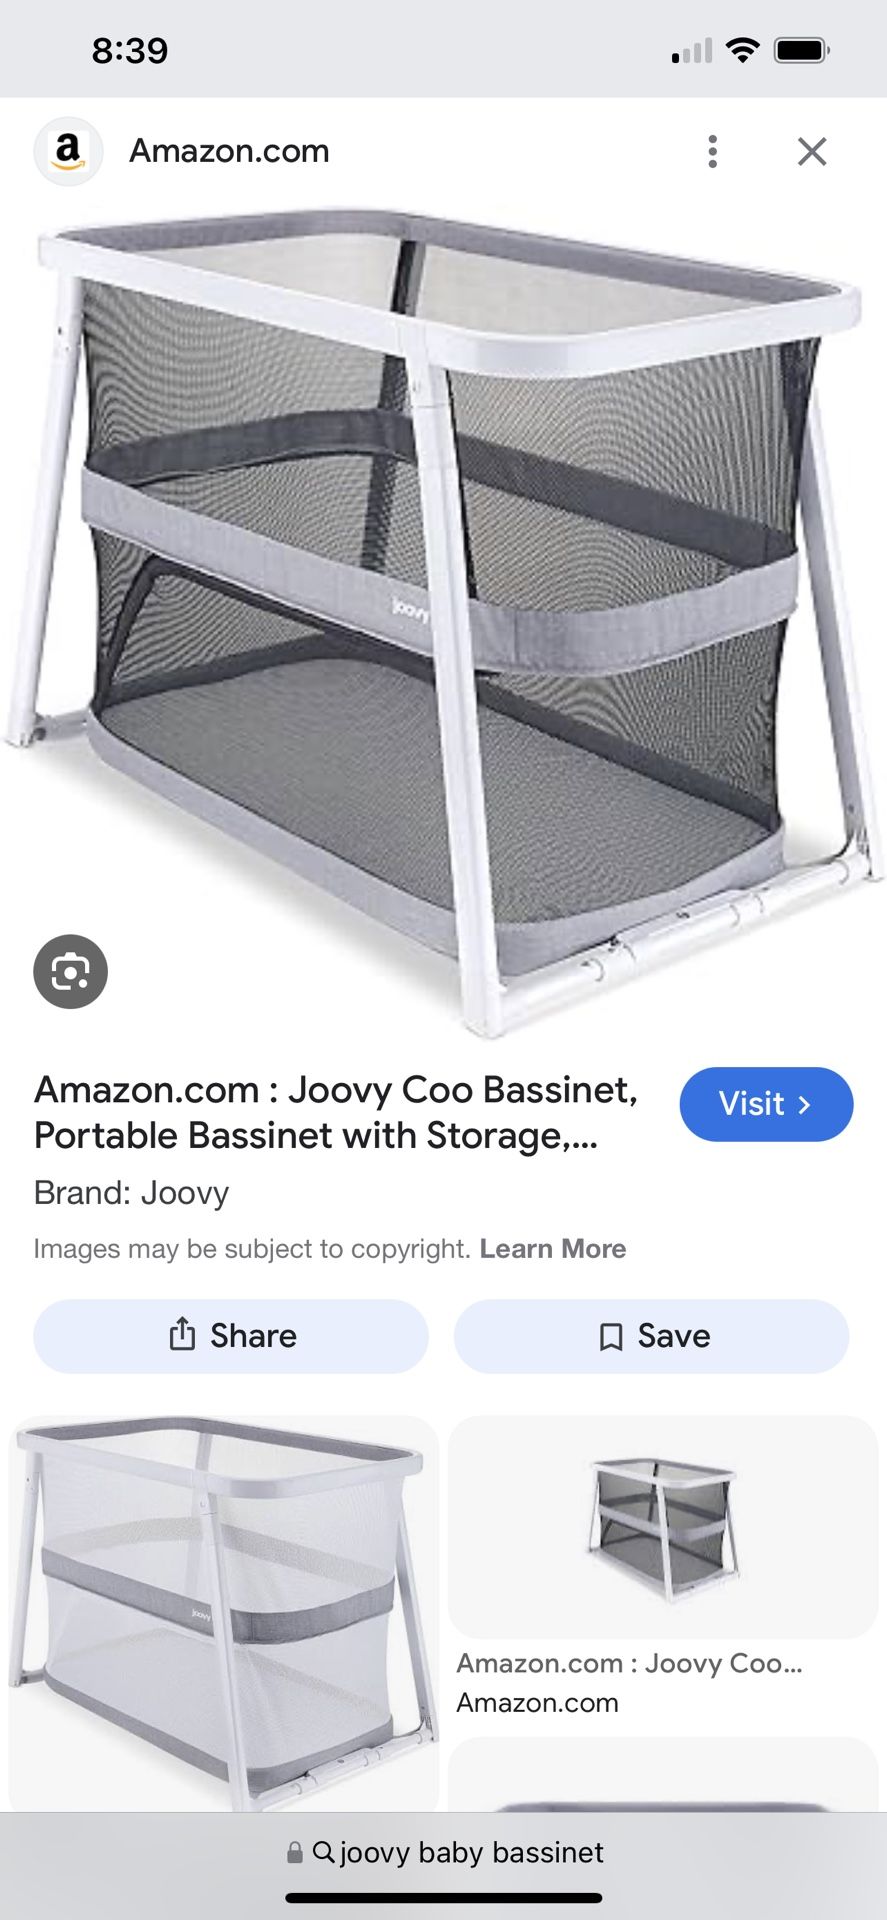
Task: Click the blue Visit button
Action: (766, 1104)
